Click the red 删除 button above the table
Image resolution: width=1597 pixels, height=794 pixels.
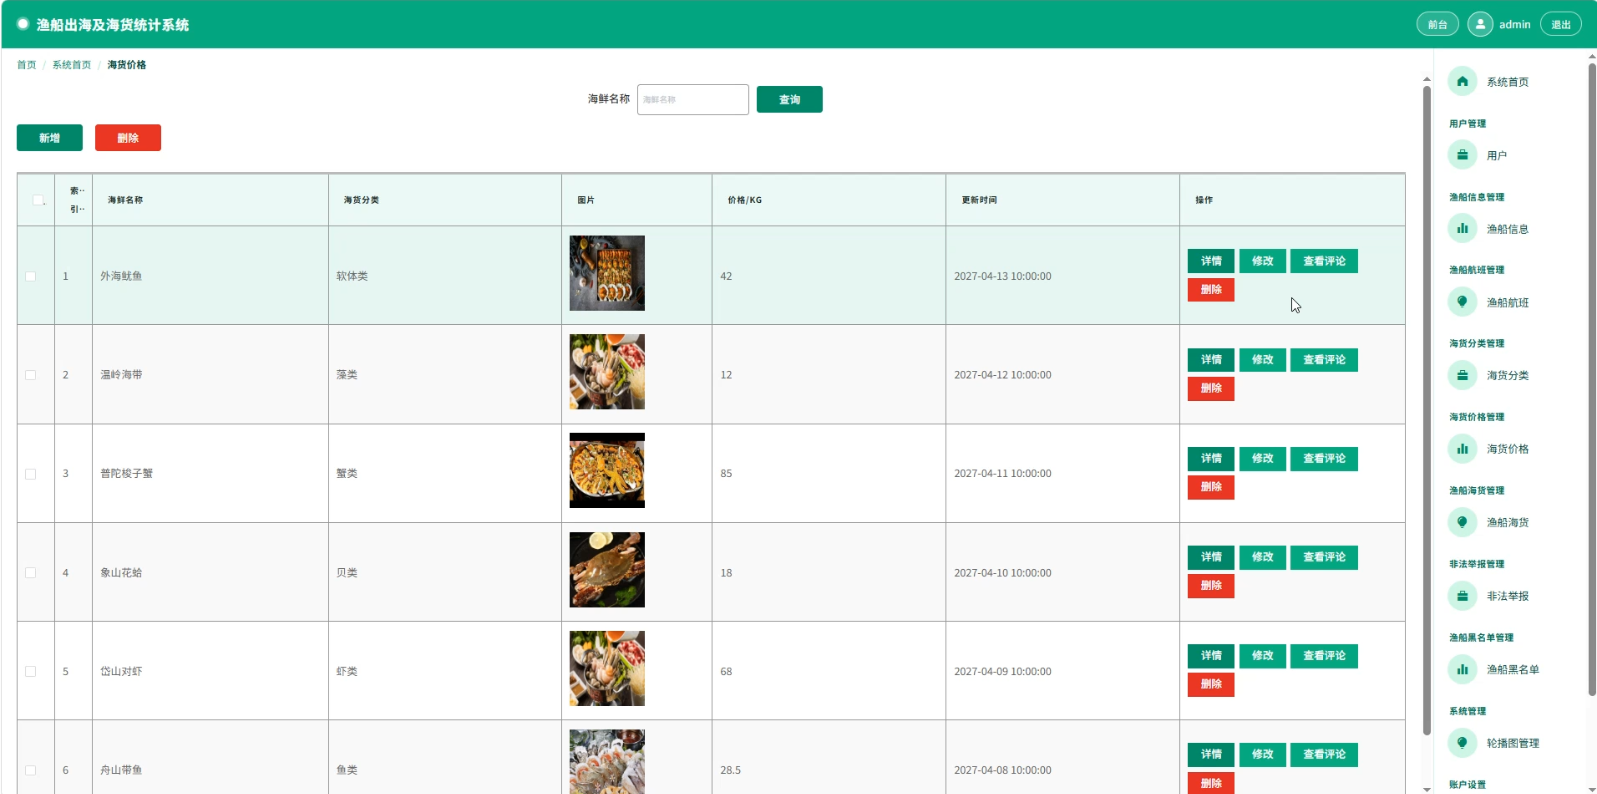coord(128,138)
